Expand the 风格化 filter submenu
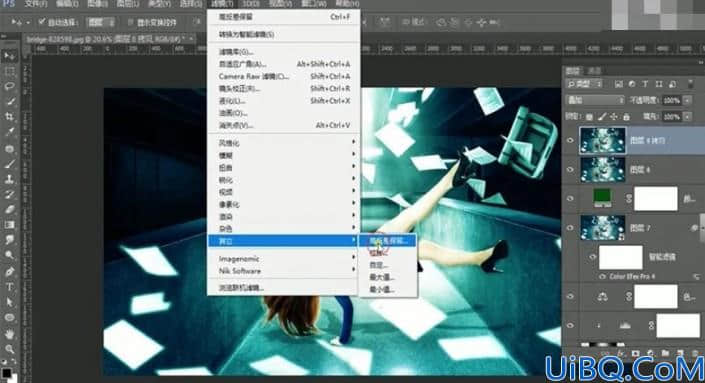 tap(284, 143)
